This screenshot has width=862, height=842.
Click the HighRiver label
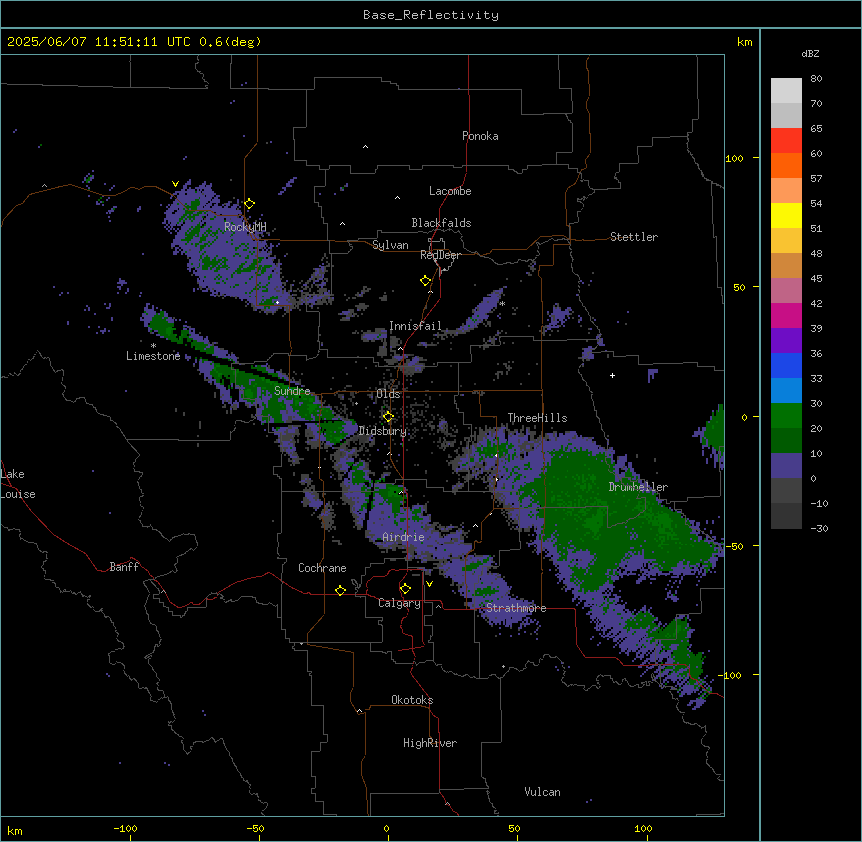tap(430, 743)
